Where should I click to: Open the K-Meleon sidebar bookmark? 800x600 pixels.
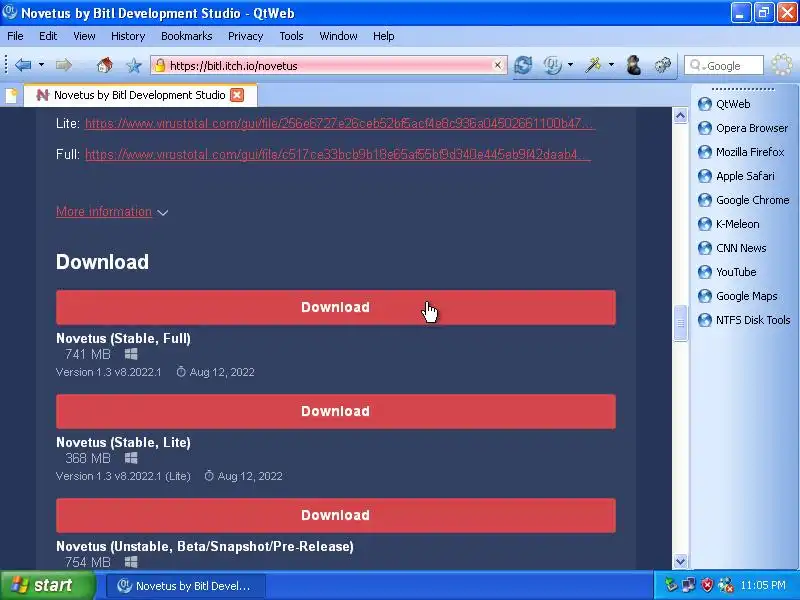pyautogui.click(x=729, y=224)
